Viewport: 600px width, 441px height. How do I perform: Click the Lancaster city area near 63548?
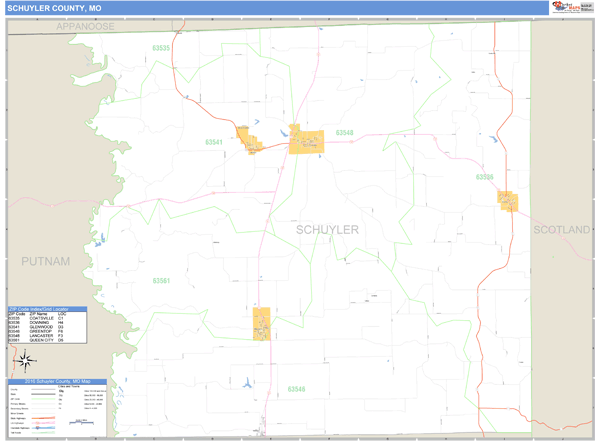(x=308, y=140)
